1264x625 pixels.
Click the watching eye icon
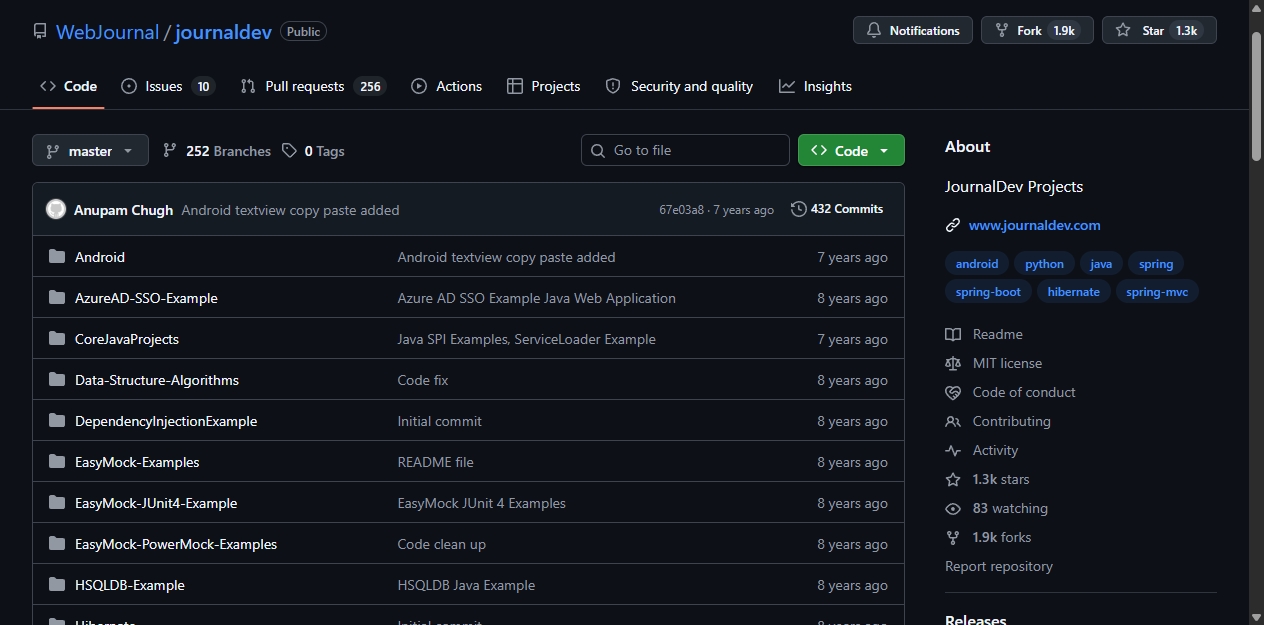pyautogui.click(x=953, y=508)
